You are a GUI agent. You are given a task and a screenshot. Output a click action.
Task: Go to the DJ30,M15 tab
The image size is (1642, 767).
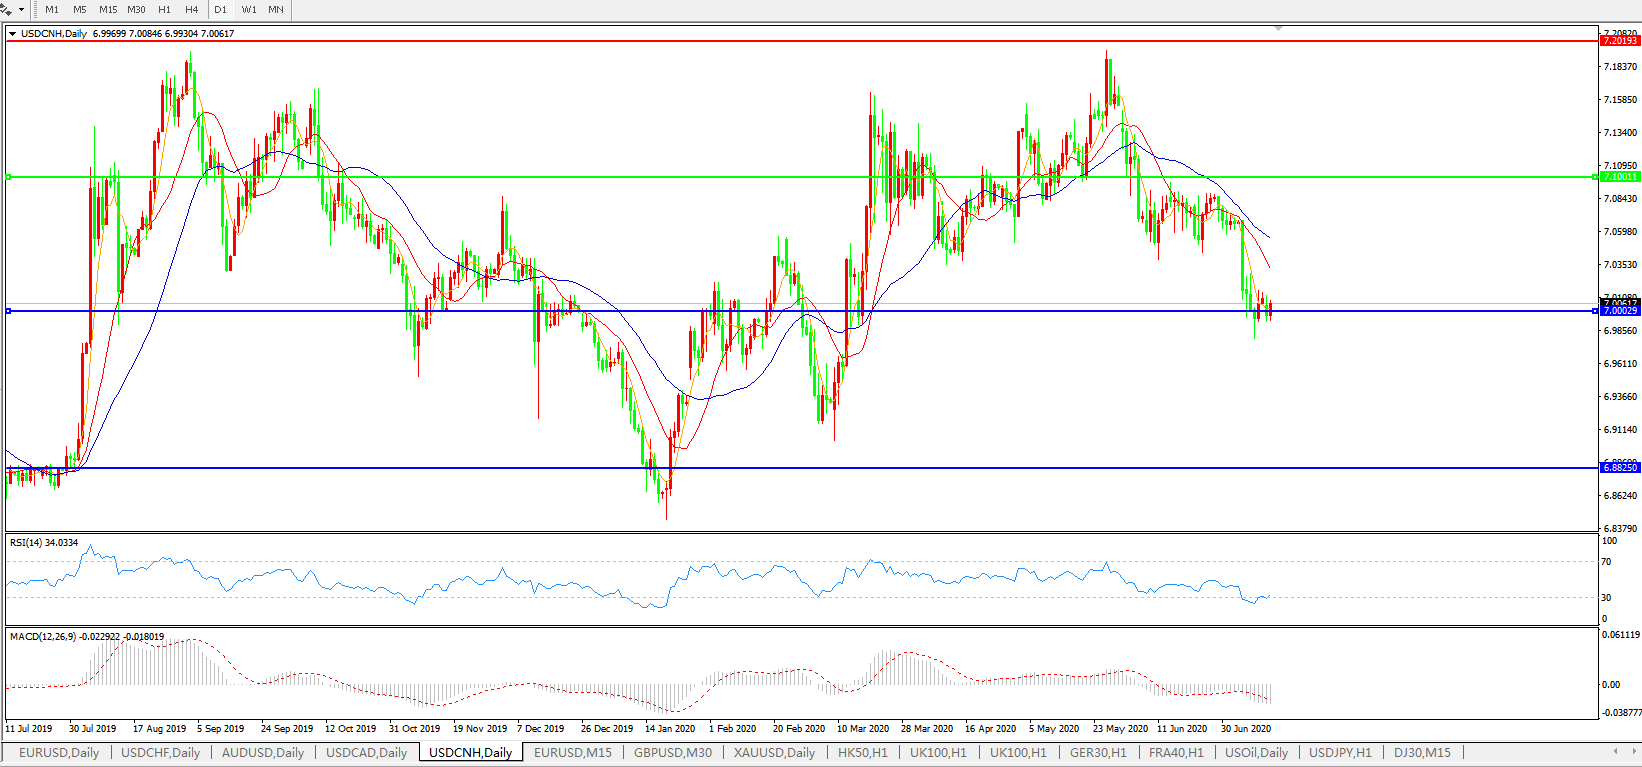tap(1422, 753)
